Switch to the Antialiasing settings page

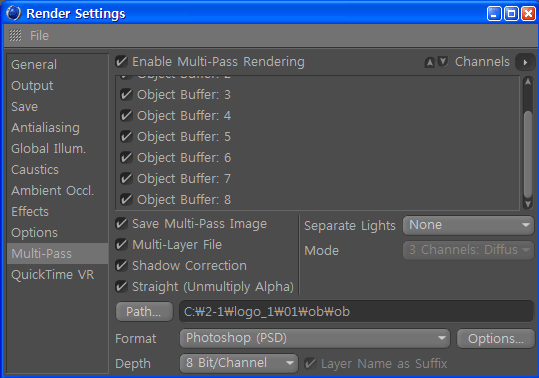45,128
